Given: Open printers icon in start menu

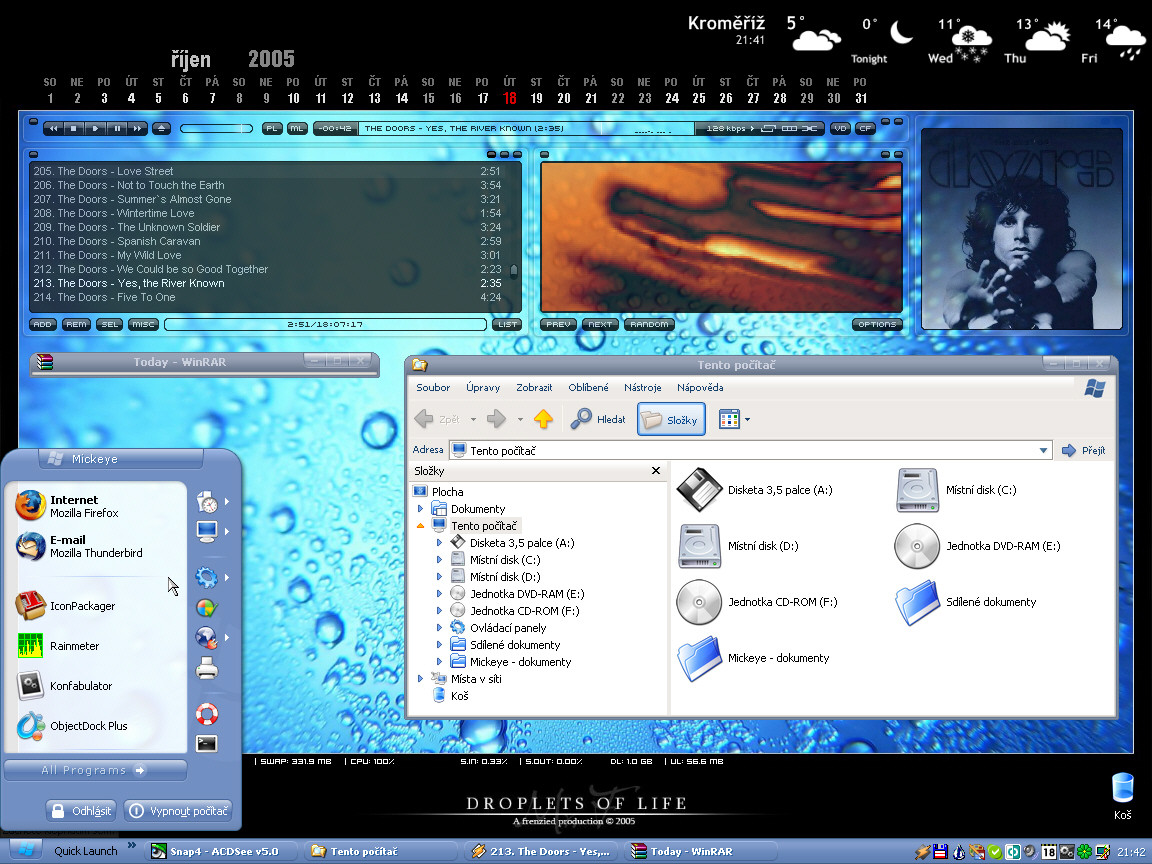Looking at the screenshot, I should pyautogui.click(x=207, y=668).
